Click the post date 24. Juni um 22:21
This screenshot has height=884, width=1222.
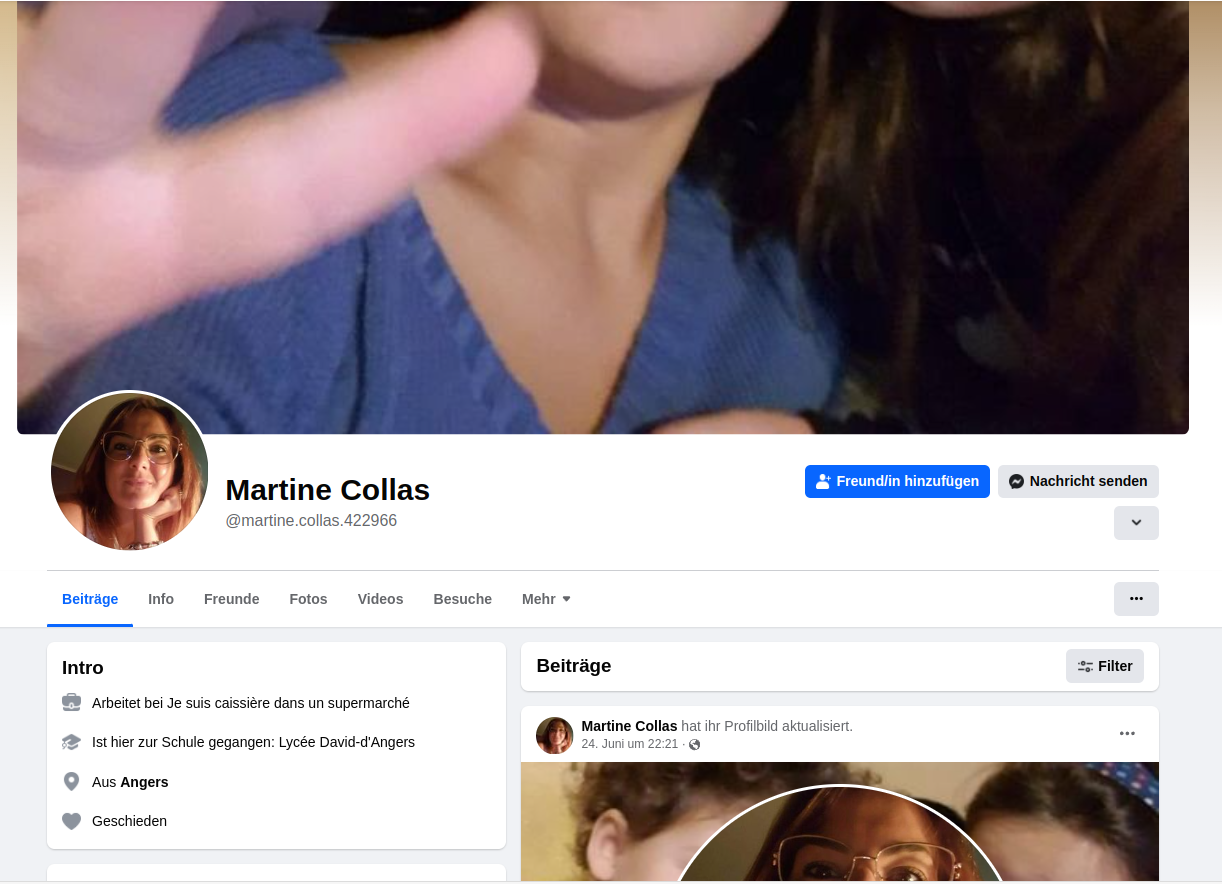tap(630, 744)
